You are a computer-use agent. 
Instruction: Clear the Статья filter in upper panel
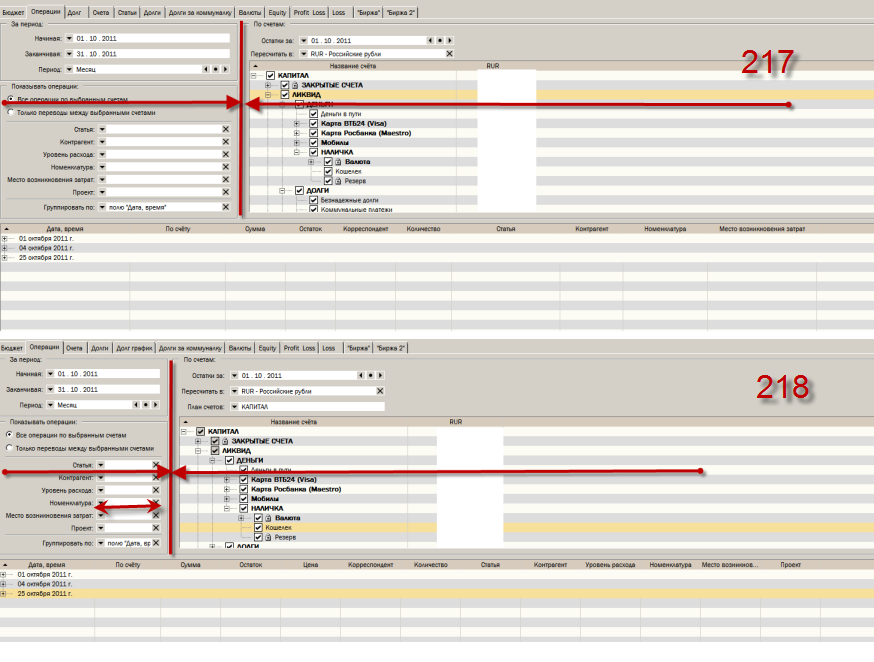tap(225, 130)
